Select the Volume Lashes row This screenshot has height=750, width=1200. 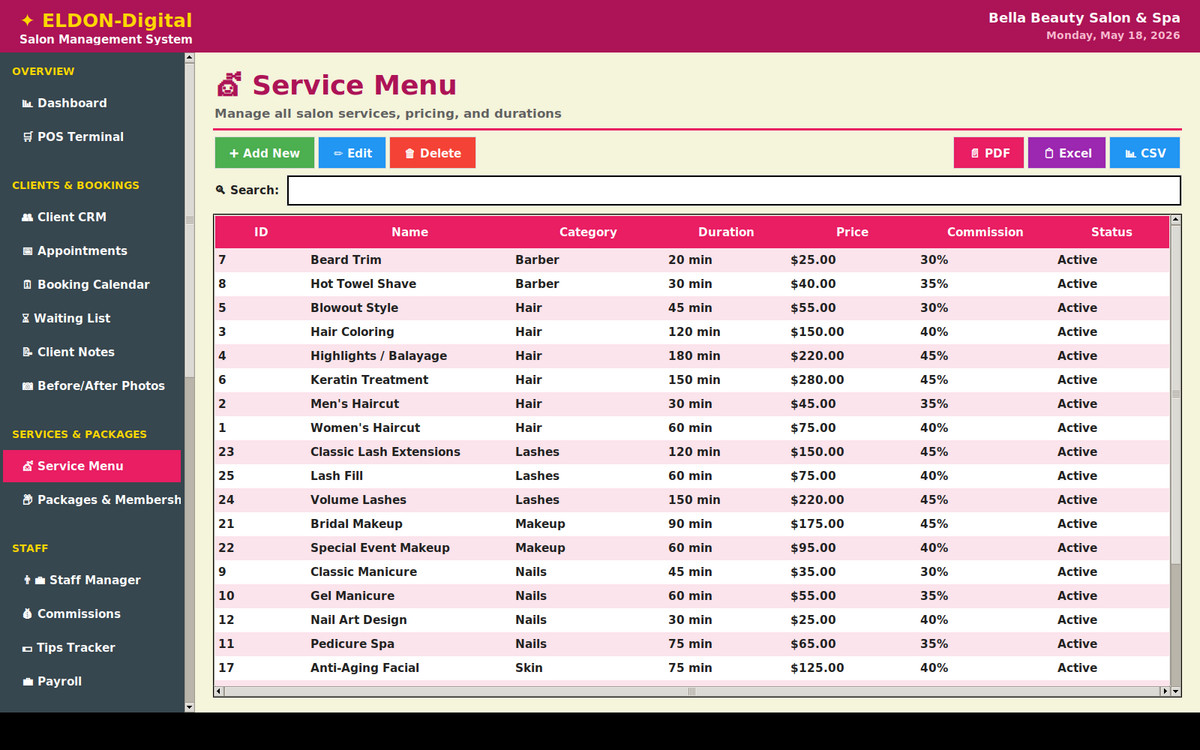click(x=692, y=500)
